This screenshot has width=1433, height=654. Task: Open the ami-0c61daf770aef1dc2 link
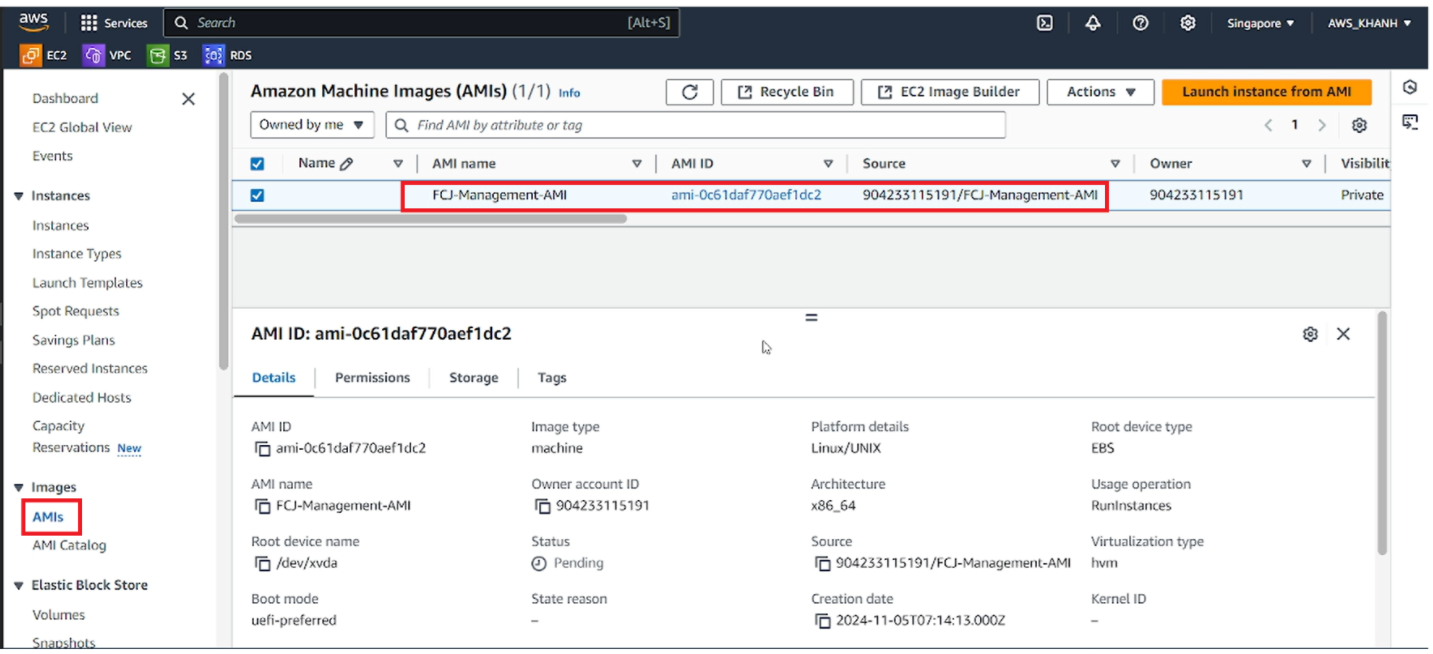pyautogui.click(x=746, y=196)
